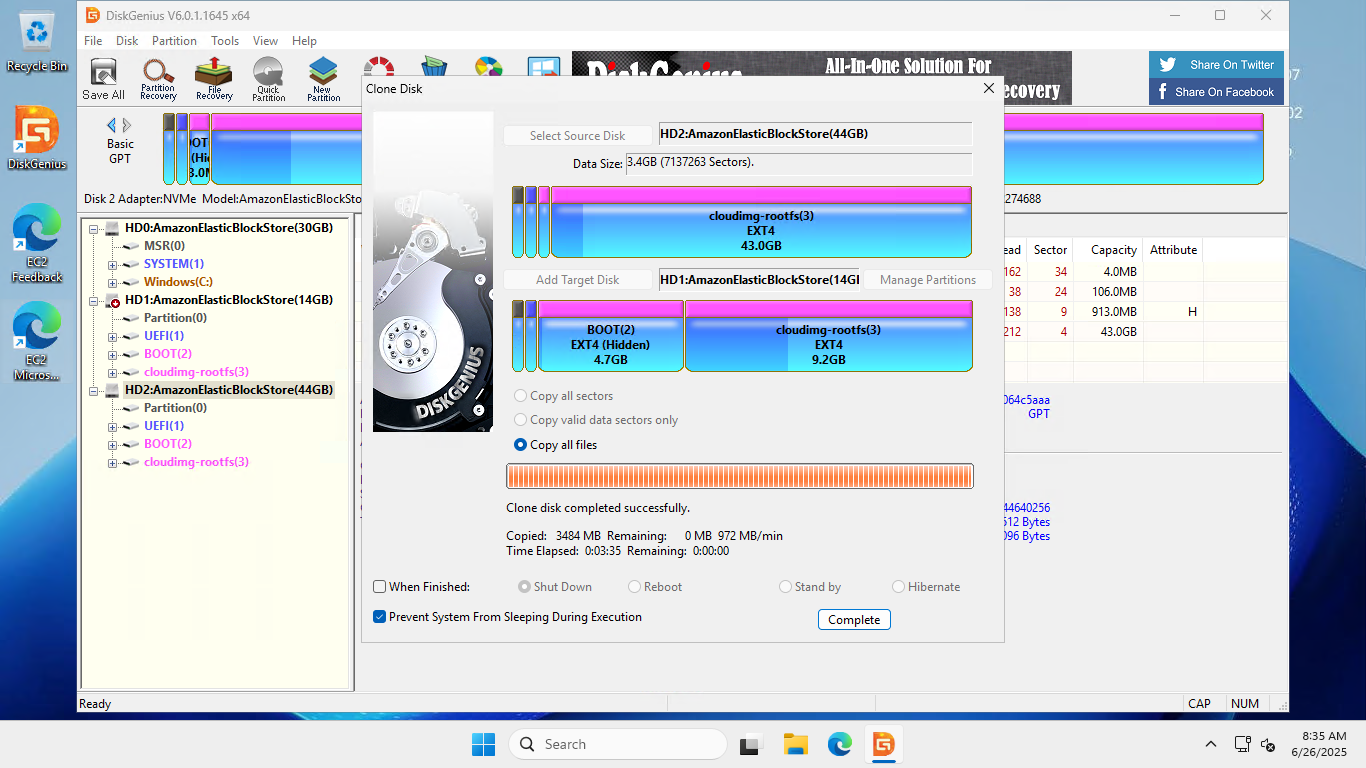Click the MSR(0) partition drive icon
Viewport: 1366px width, 768px height.
131,246
